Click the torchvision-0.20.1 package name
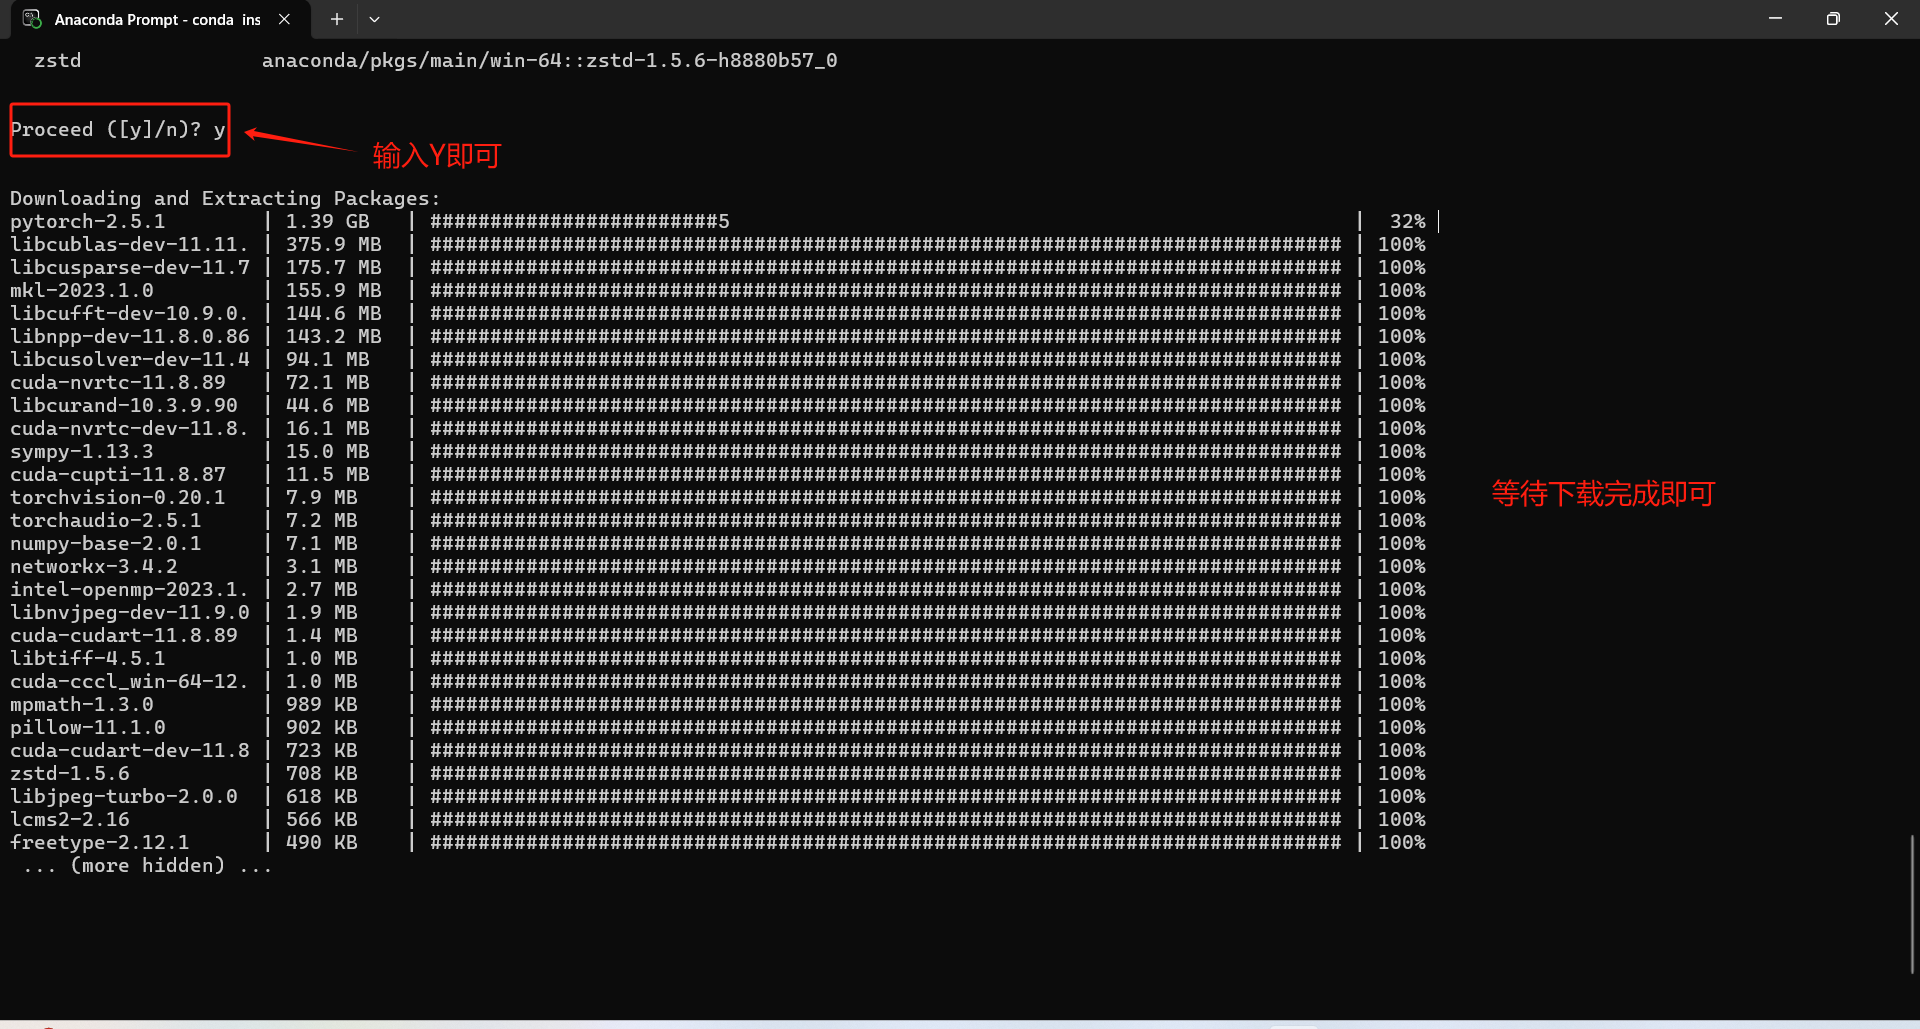 118,497
